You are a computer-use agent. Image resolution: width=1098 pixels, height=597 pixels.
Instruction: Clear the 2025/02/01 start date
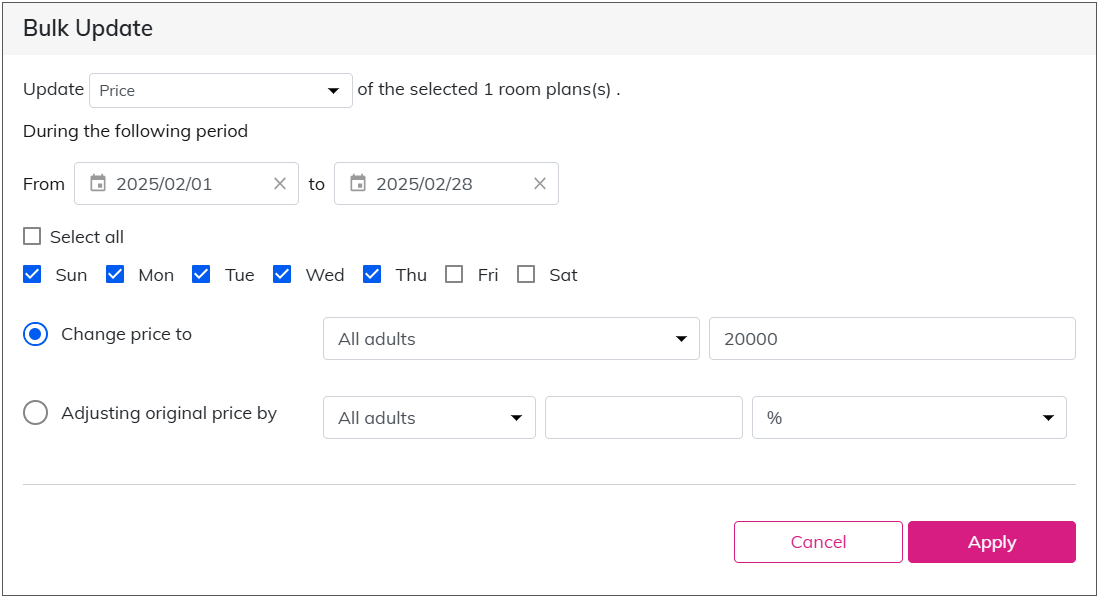(279, 183)
